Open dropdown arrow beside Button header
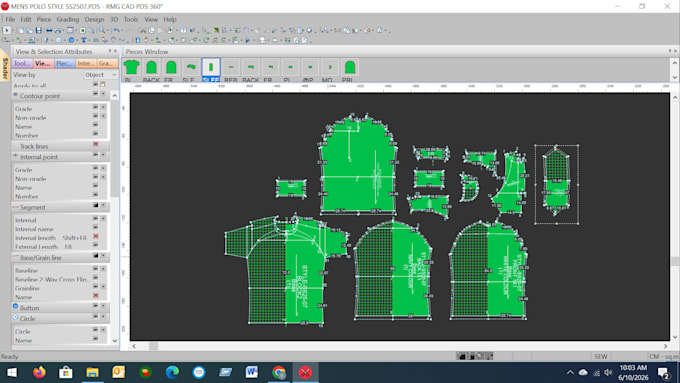Viewport: 680px width, 383px height. pyautogui.click(x=103, y=306)
